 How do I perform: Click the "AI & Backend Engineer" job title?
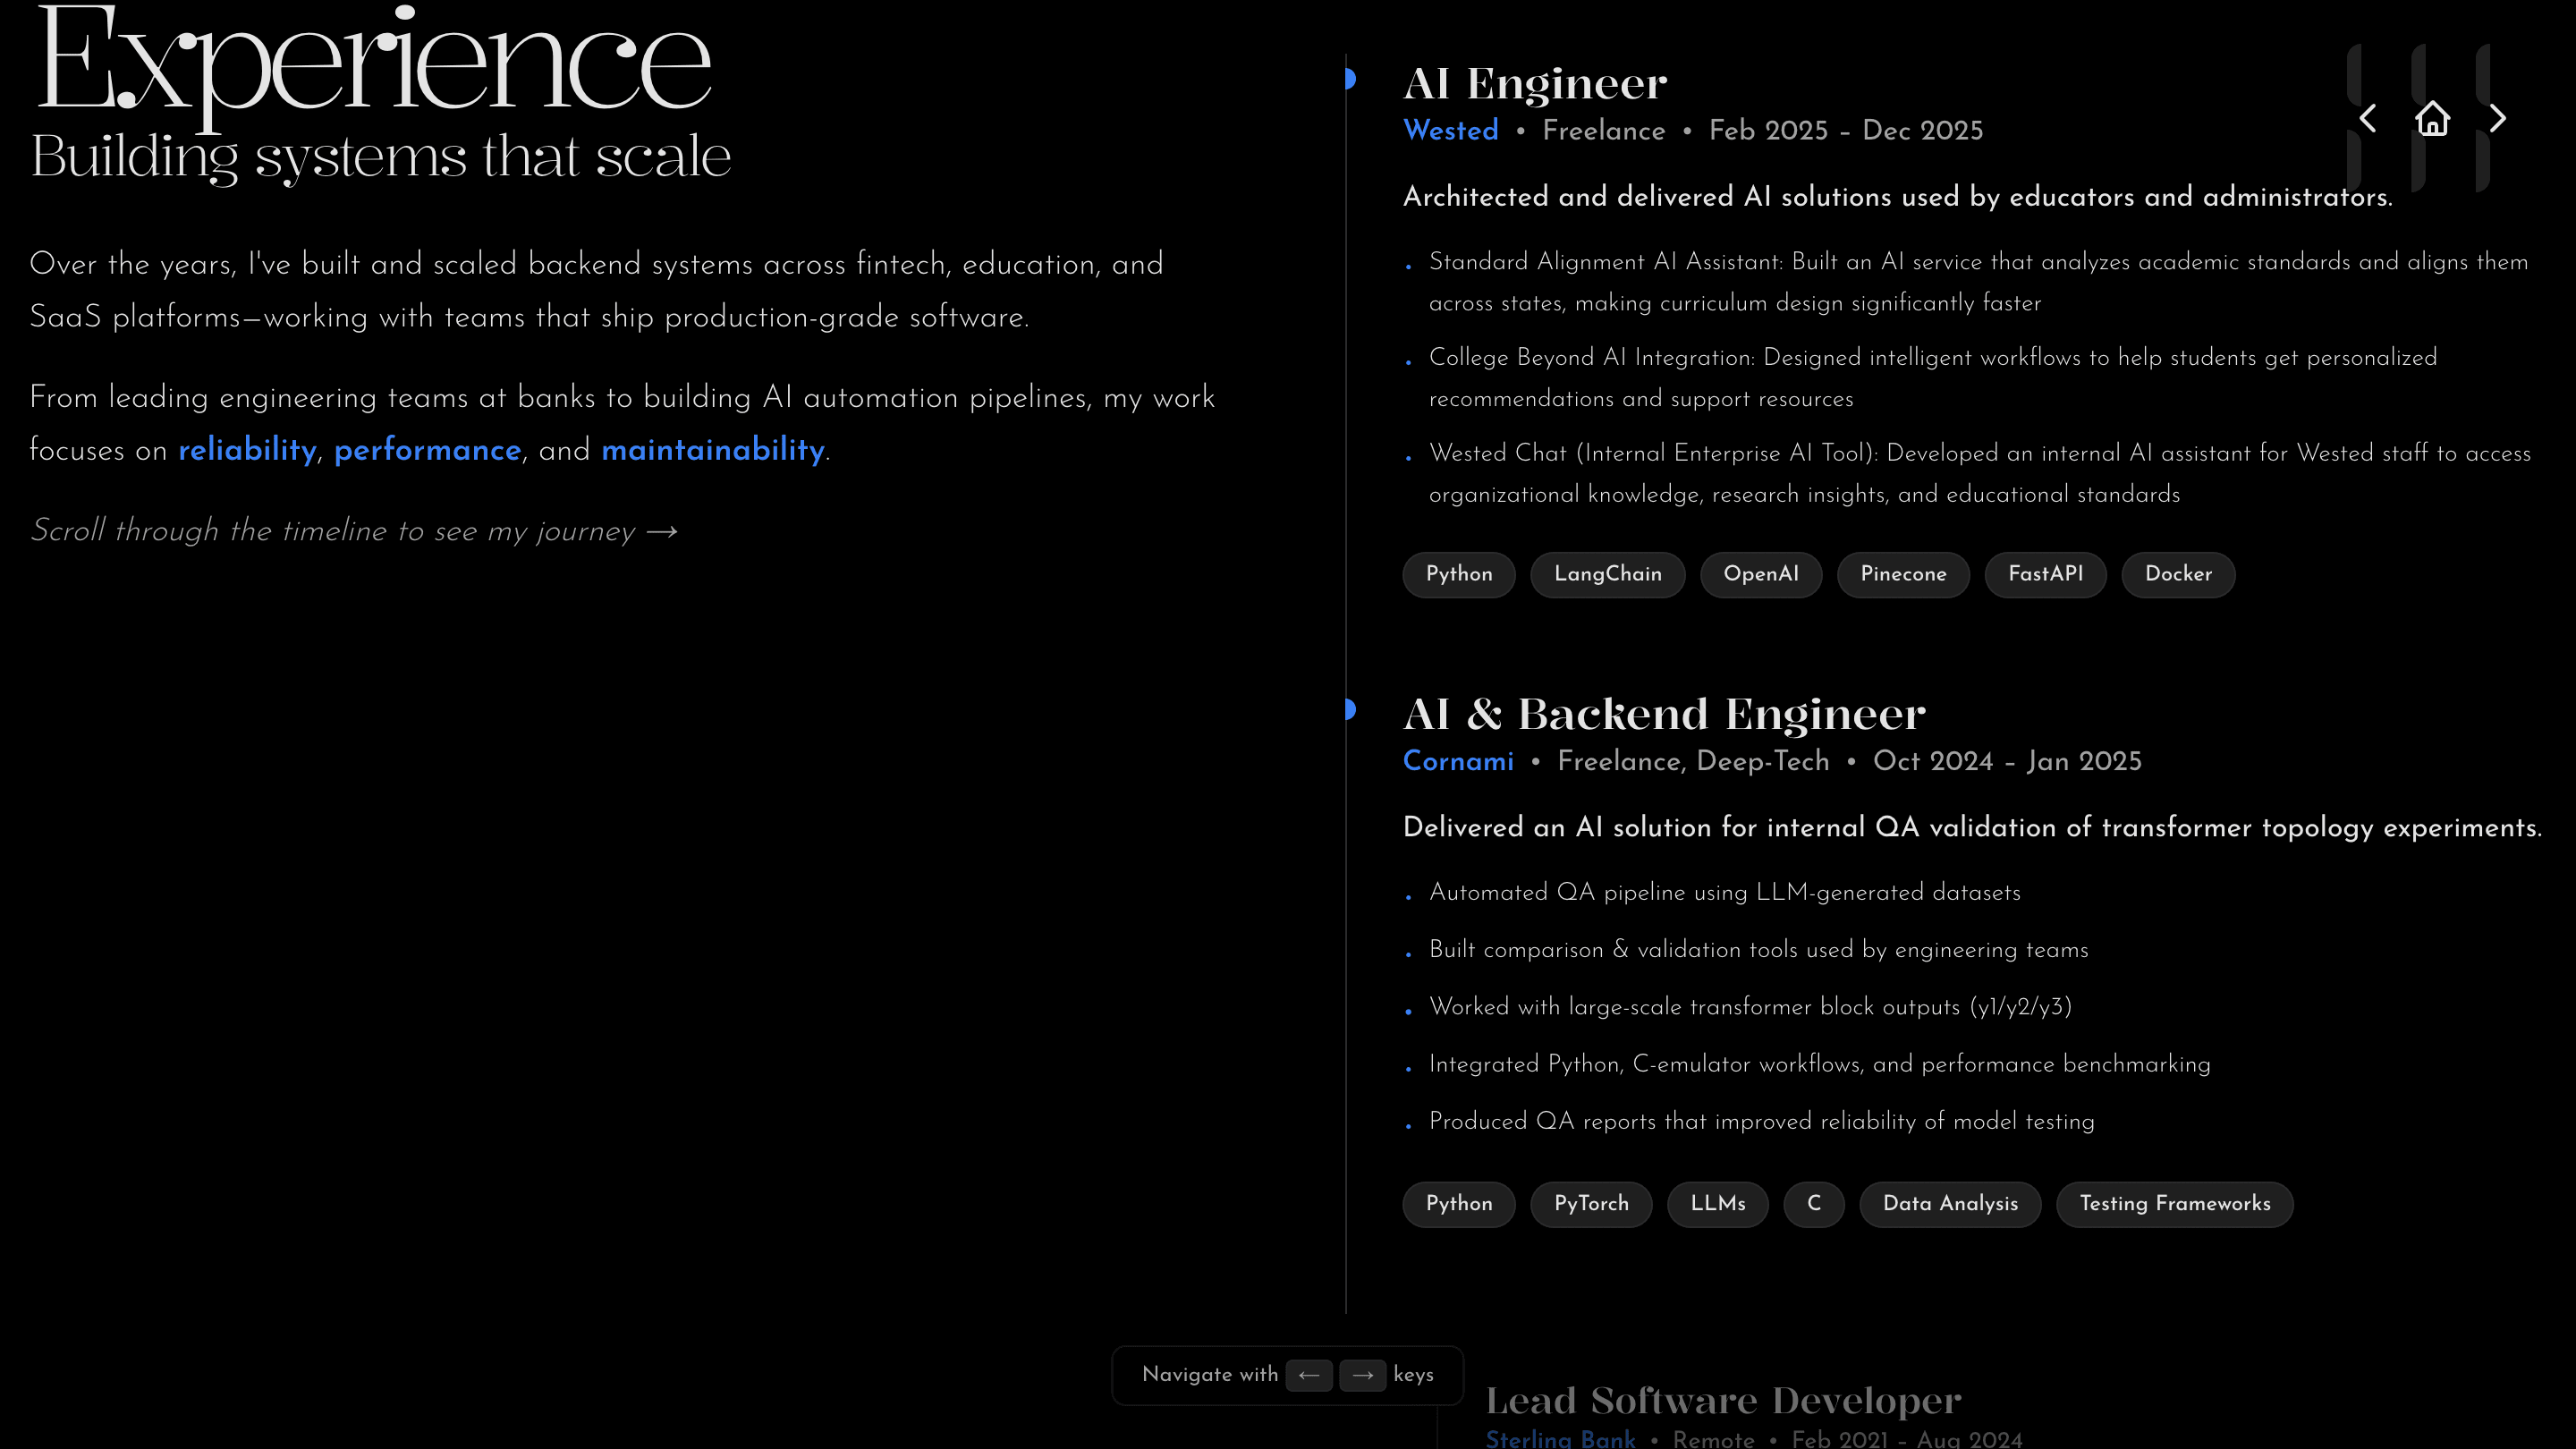[1664, 714]
